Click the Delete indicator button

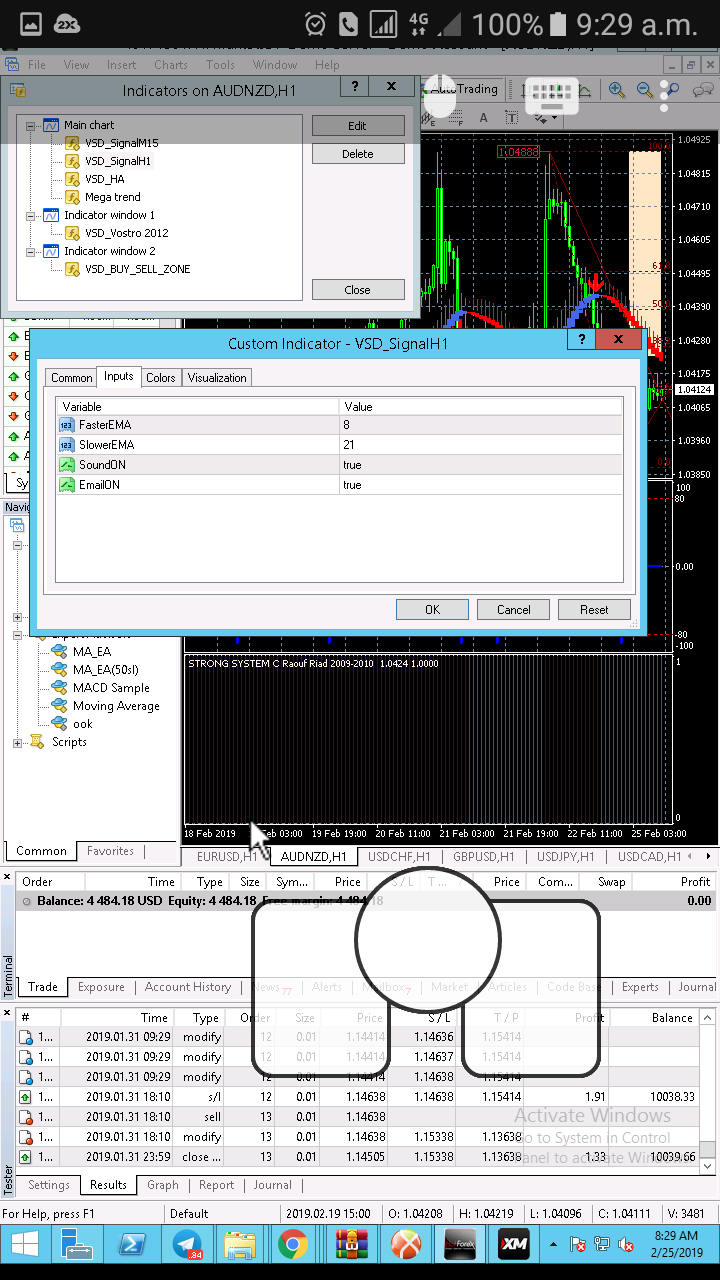tap(358, 154)
